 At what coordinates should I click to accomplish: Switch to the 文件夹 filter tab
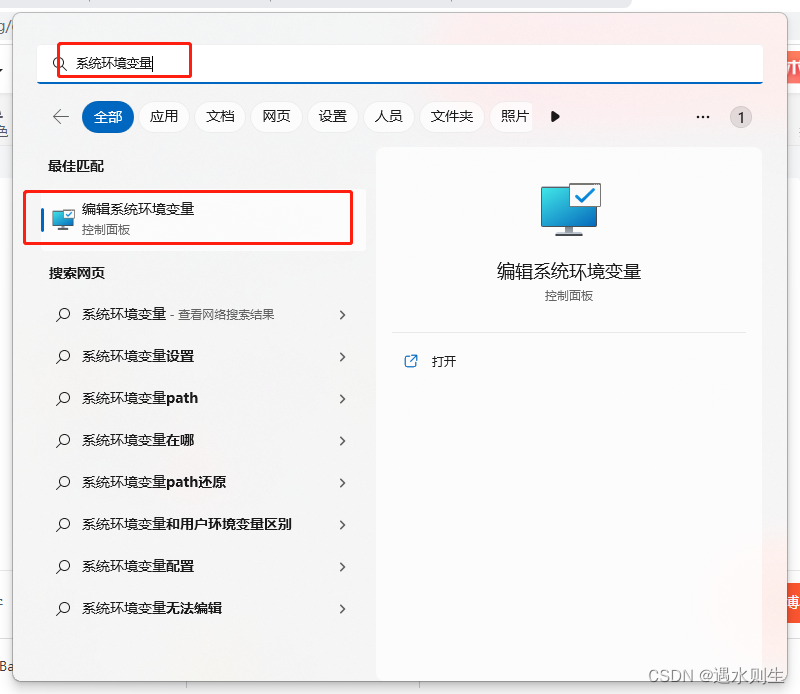point(452,117)
